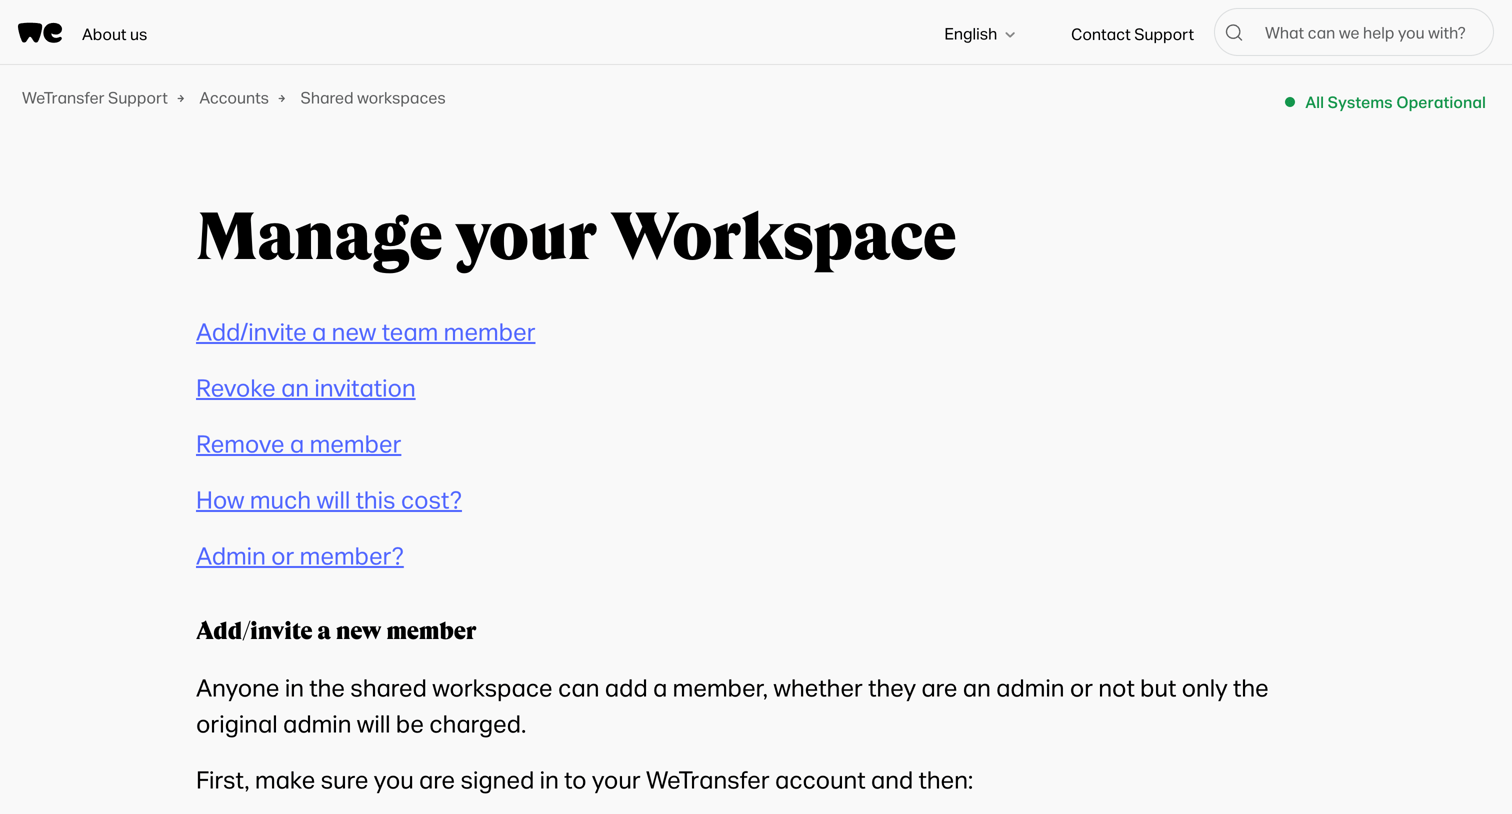This screenshot has width=1512, height=814.
Task: Click the search magnifier icon
Action: tap(1234, 33)
